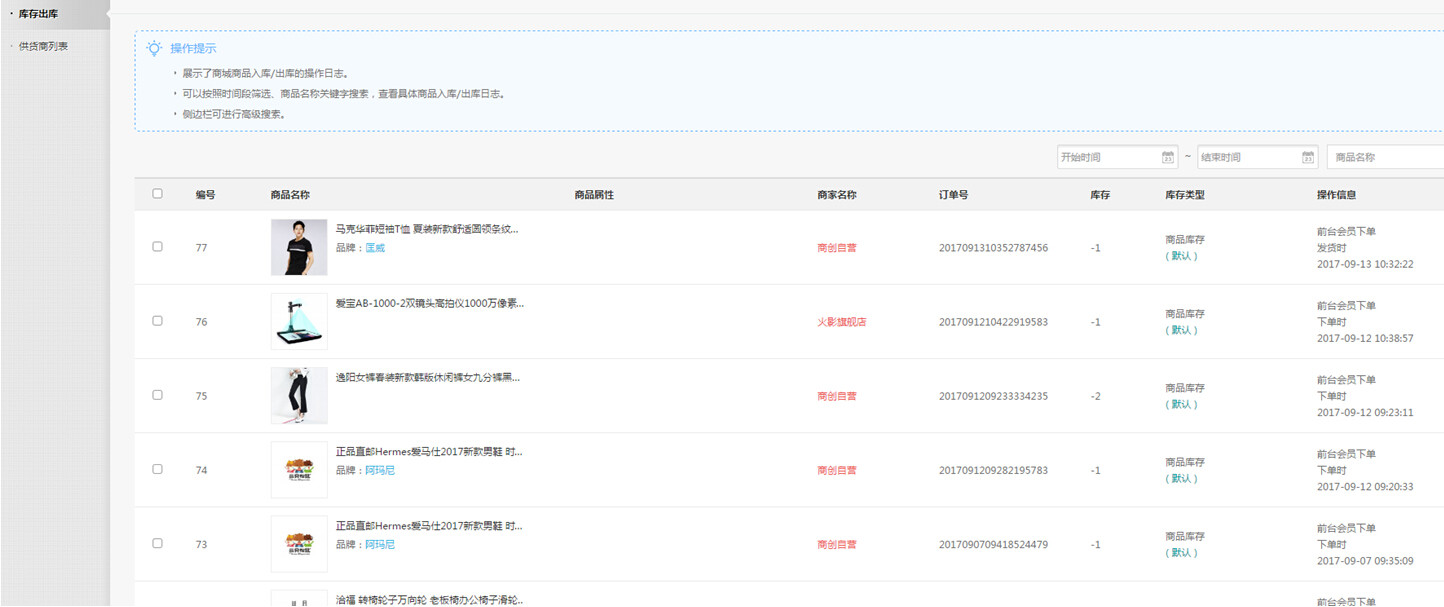Click timestamp 2017-09-12 09:23:11
Viewport: 1444px width, 607px height.
coord(1365,412)
